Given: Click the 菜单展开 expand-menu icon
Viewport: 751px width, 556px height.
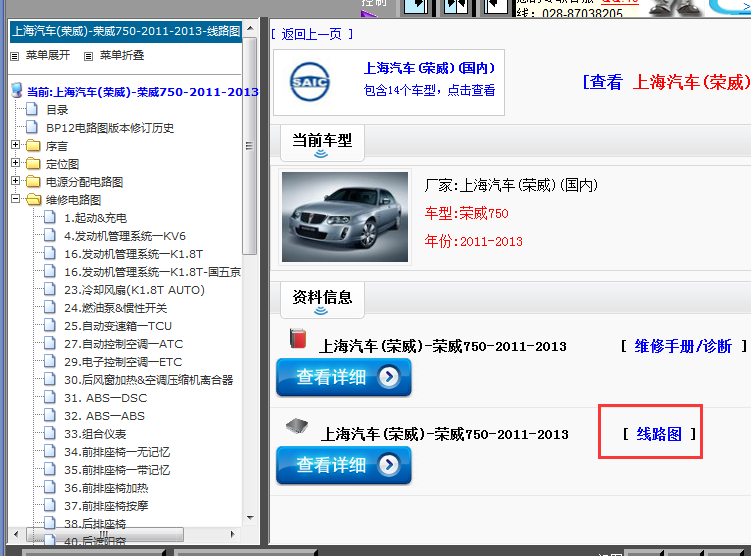Looking at the screenshot, I should click(15, 56).
